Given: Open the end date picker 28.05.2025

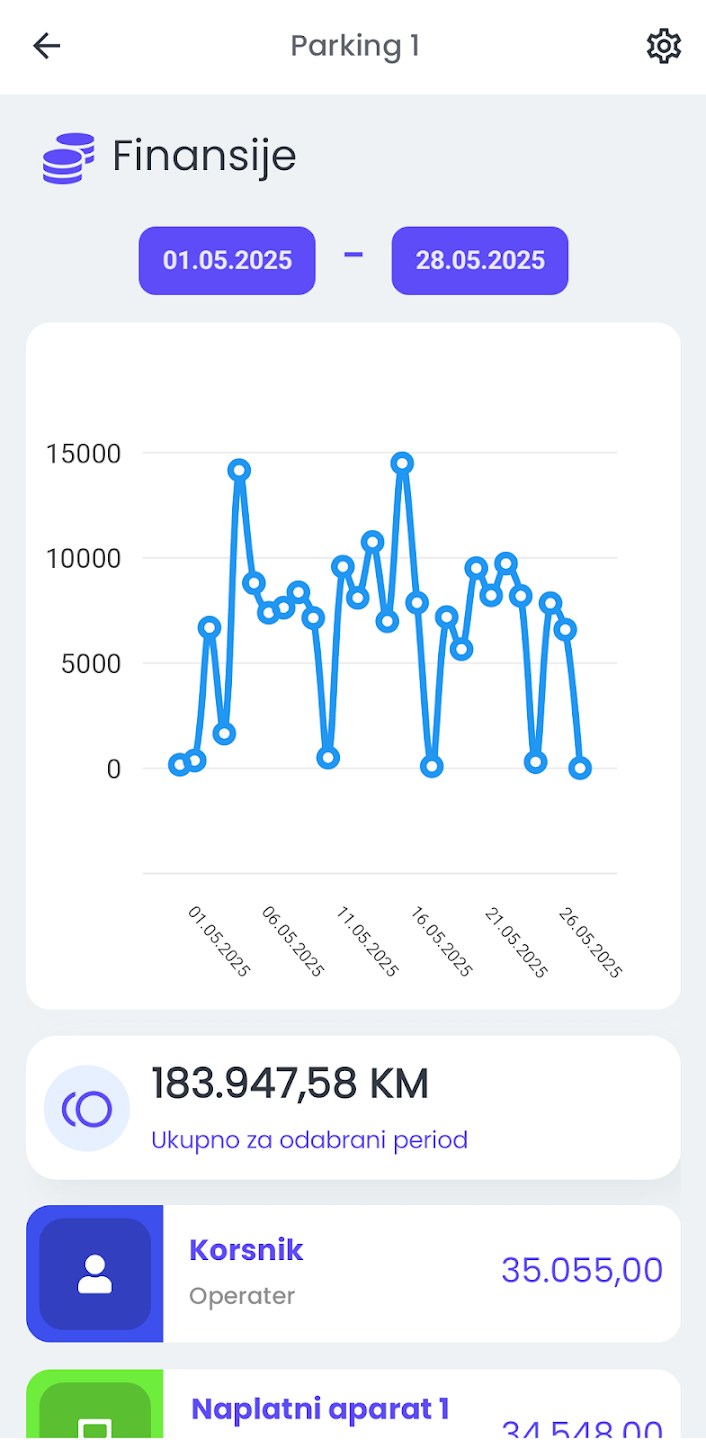Looking at the screenshot, I should pos(480,261).
